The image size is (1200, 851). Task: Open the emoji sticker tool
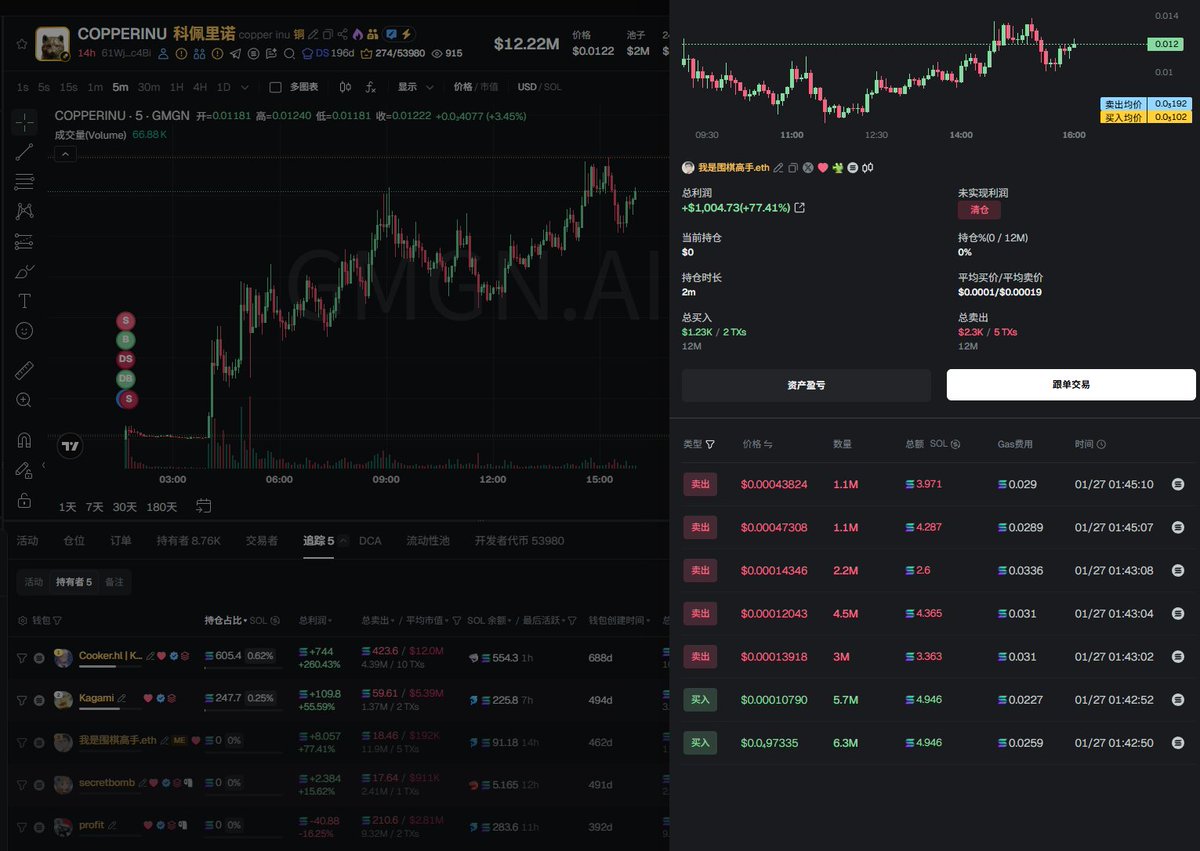[25, 330]
